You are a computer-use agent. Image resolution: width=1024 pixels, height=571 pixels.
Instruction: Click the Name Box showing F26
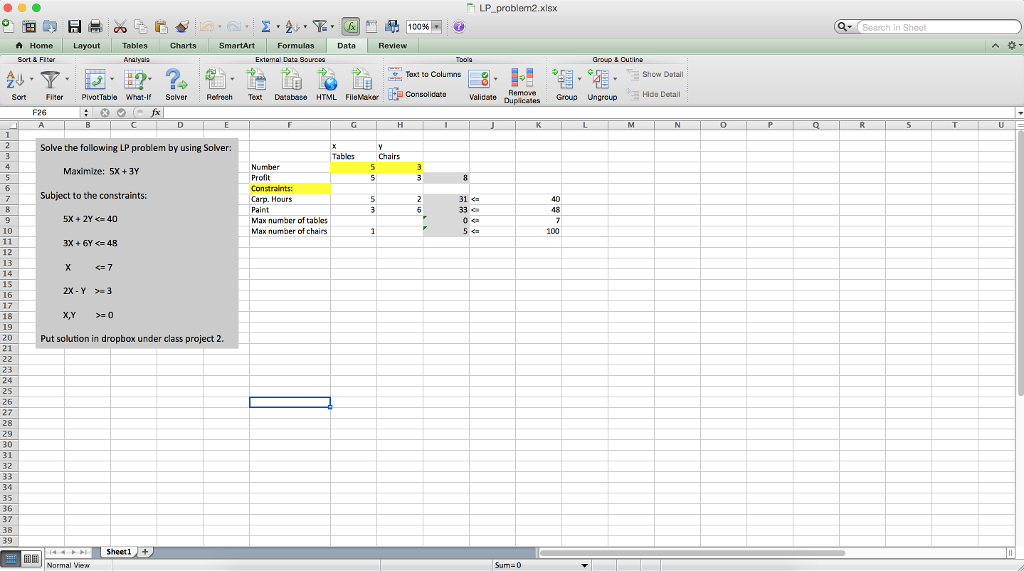tap(39, 113)
